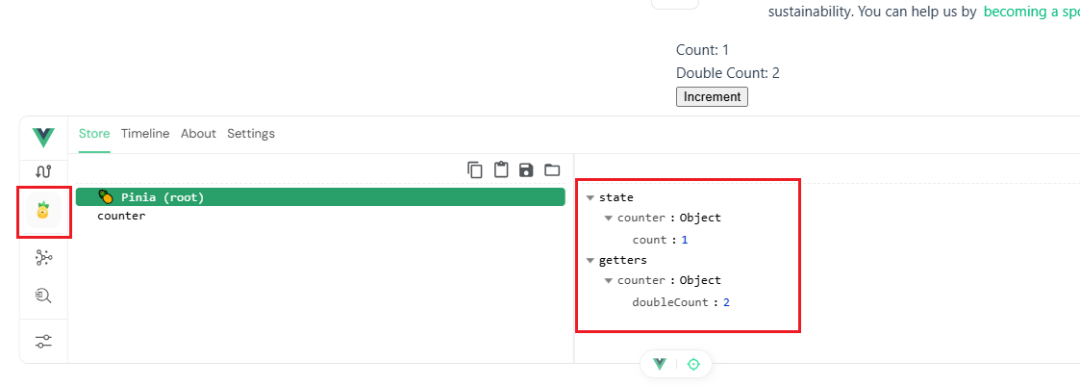
Task: Collapse counter Object under state
Action: pos(609,218)
